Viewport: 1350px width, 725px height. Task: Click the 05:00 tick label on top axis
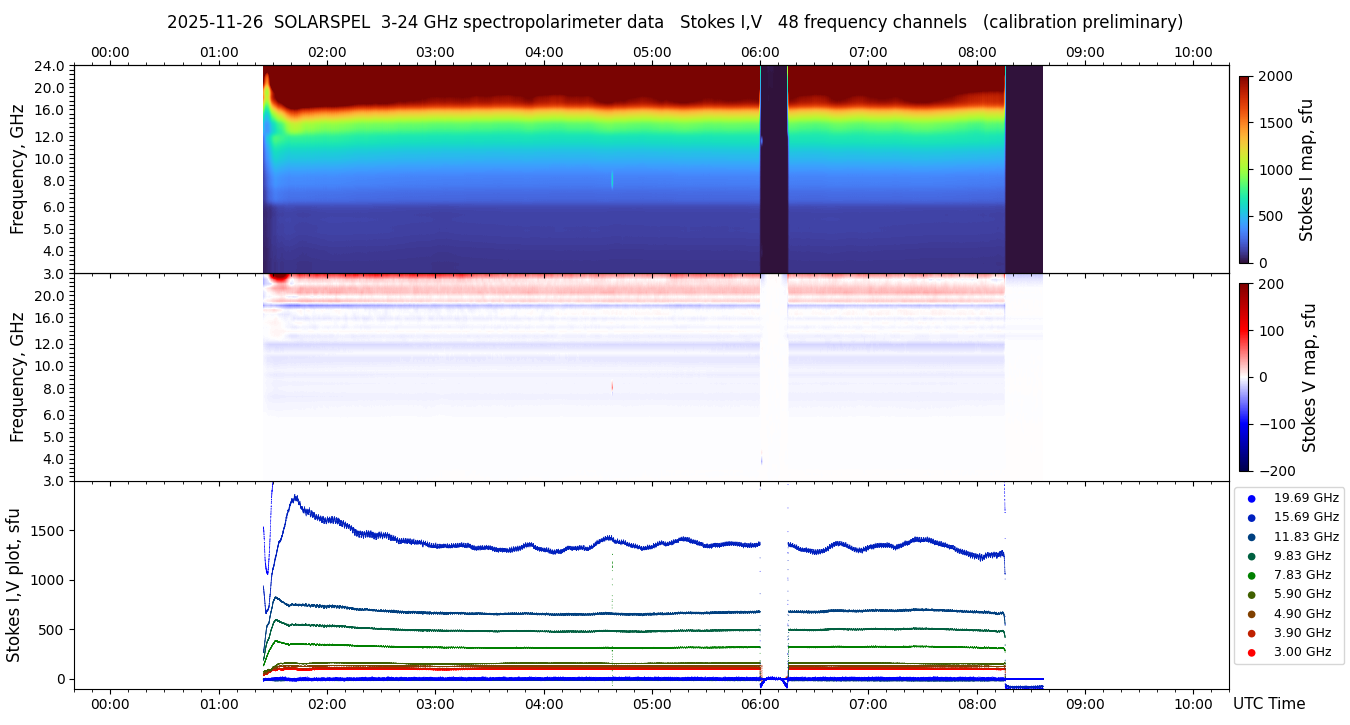pyautogui.click(x=652, y=52)
